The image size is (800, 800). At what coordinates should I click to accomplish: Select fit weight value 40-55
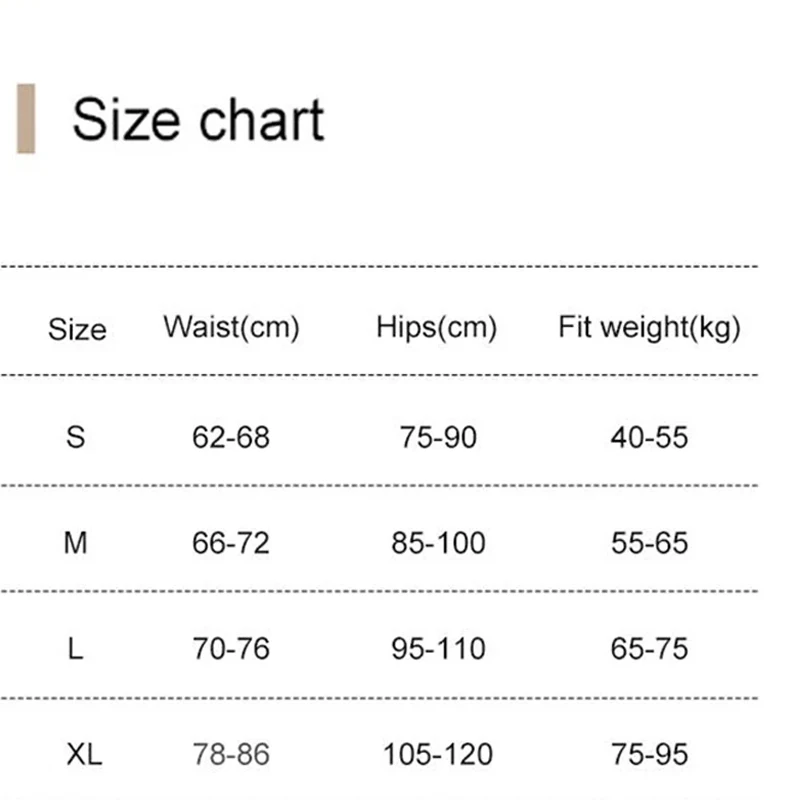(x=649, y=437)
